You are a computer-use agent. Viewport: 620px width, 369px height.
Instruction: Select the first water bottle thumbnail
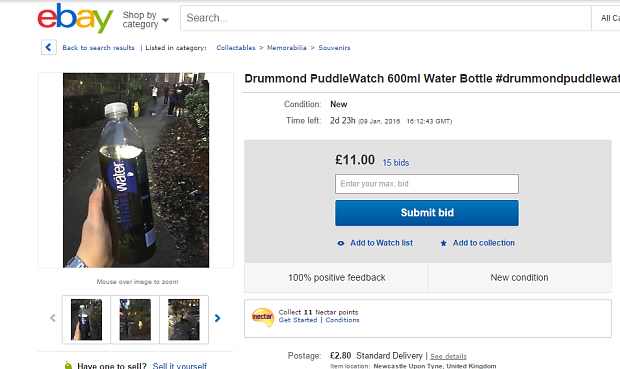pyautogui.click(x=86, y=320)
